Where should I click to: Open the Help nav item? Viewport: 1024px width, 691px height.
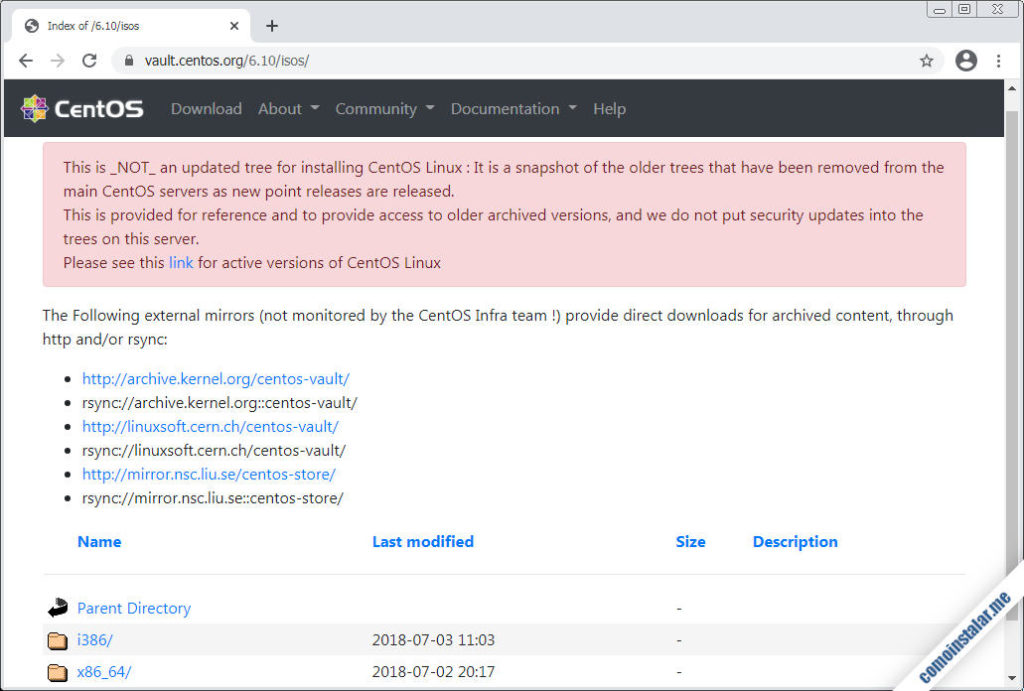coord(609,109)
